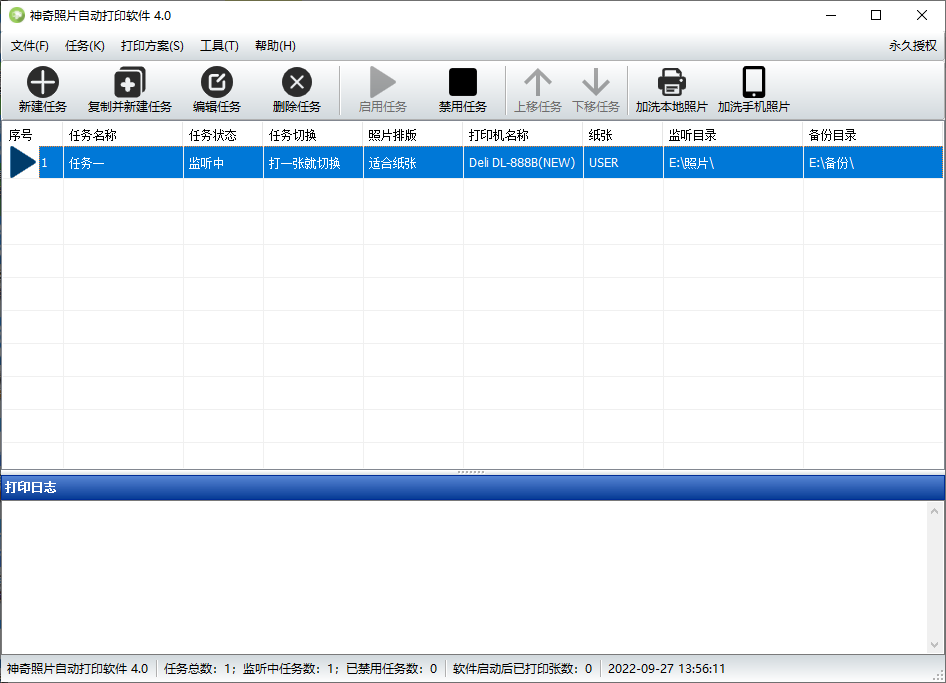
Task: Click the 打一张就切换 cell
Action: (x=313, y=163)
